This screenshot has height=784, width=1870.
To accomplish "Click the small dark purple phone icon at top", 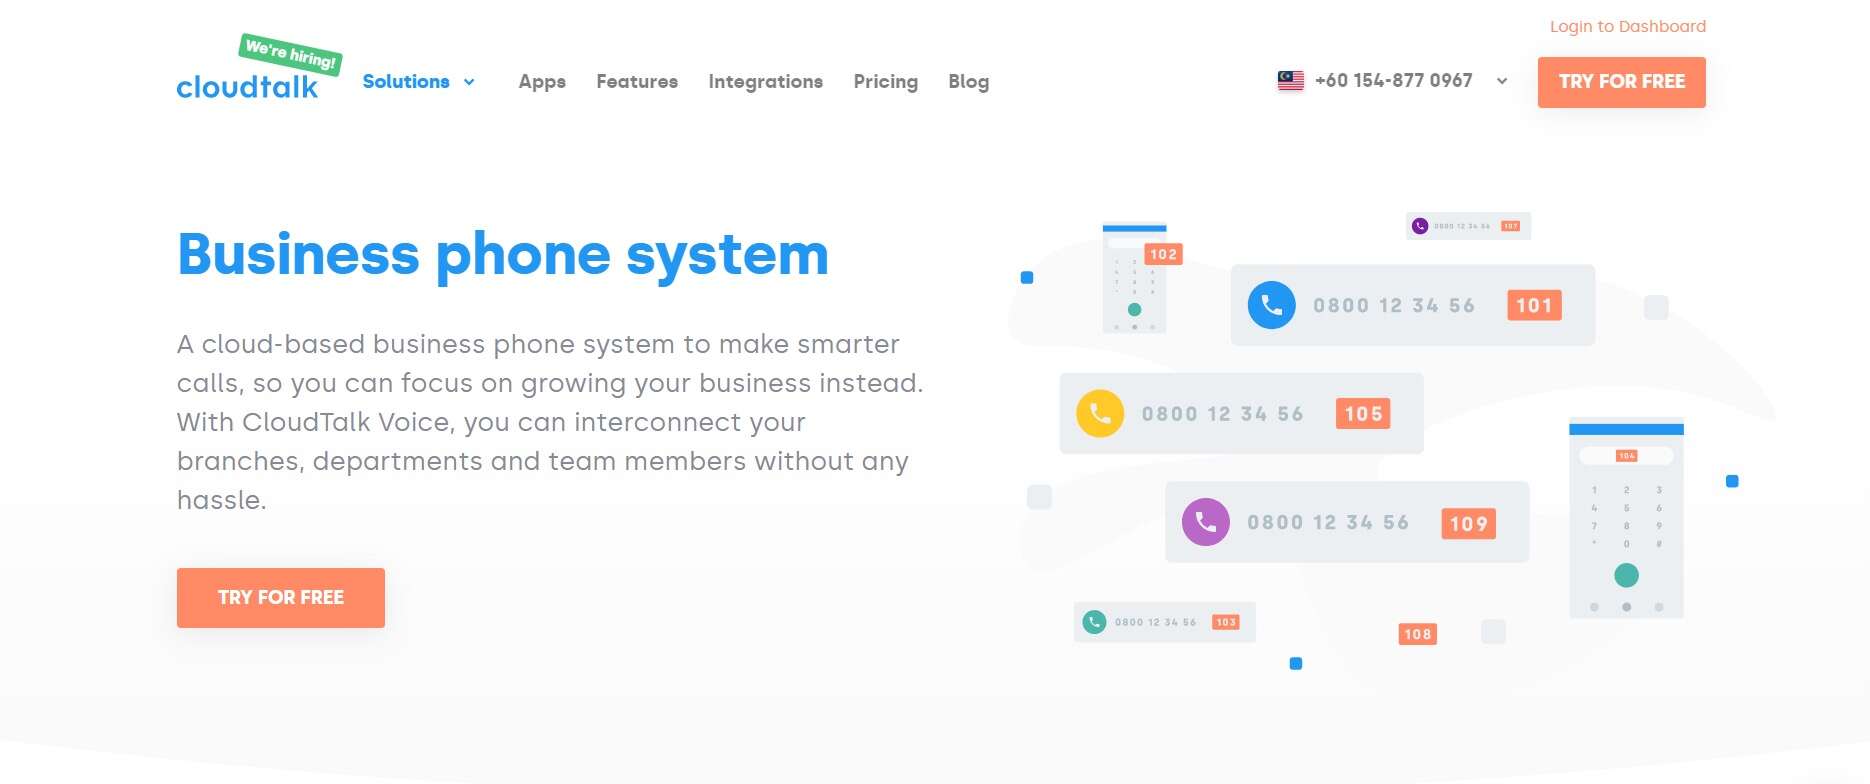I will click(1420, 226).
